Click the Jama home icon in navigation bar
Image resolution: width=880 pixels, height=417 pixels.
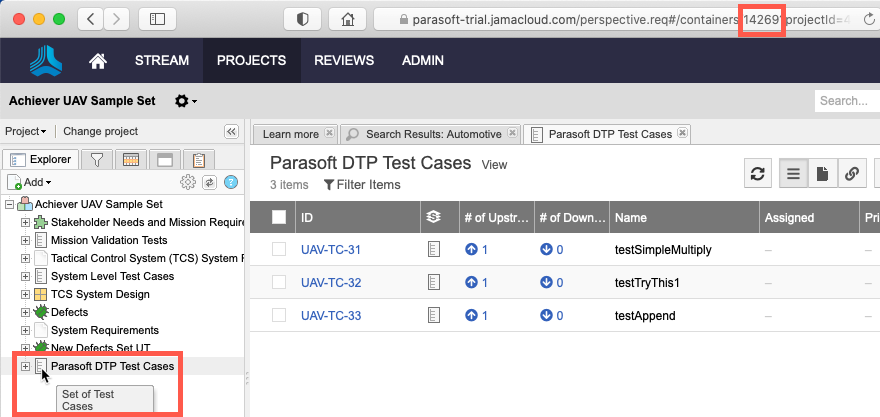[98, 61]
